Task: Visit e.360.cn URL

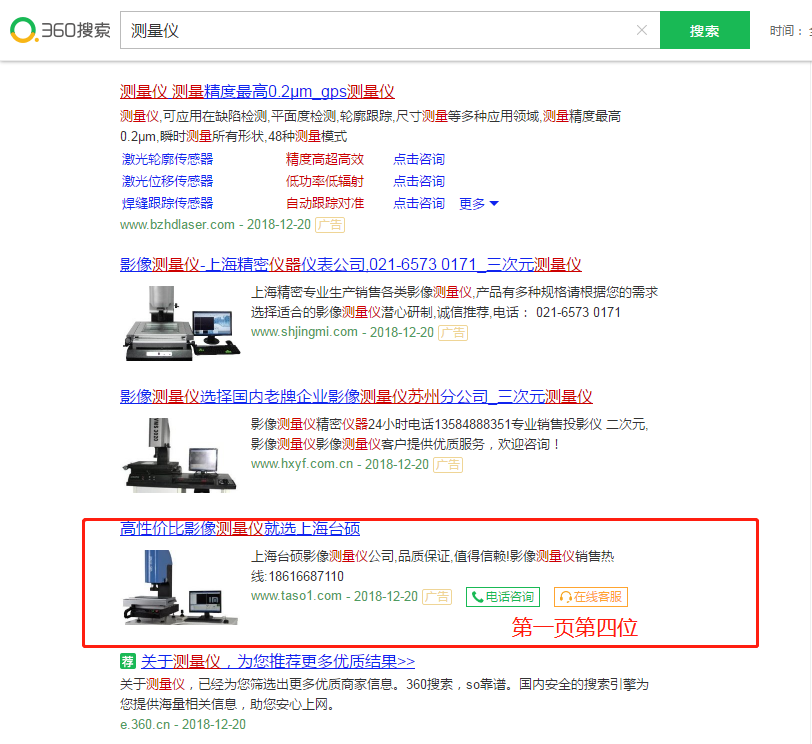Action: point(145,724)
